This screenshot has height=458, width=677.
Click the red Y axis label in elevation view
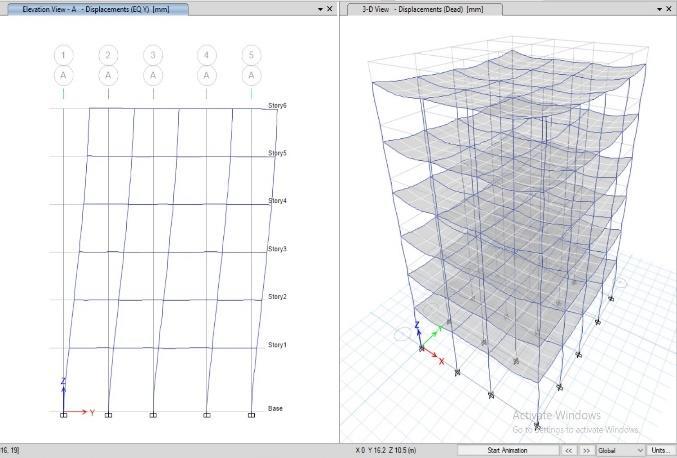pos(92,413)
